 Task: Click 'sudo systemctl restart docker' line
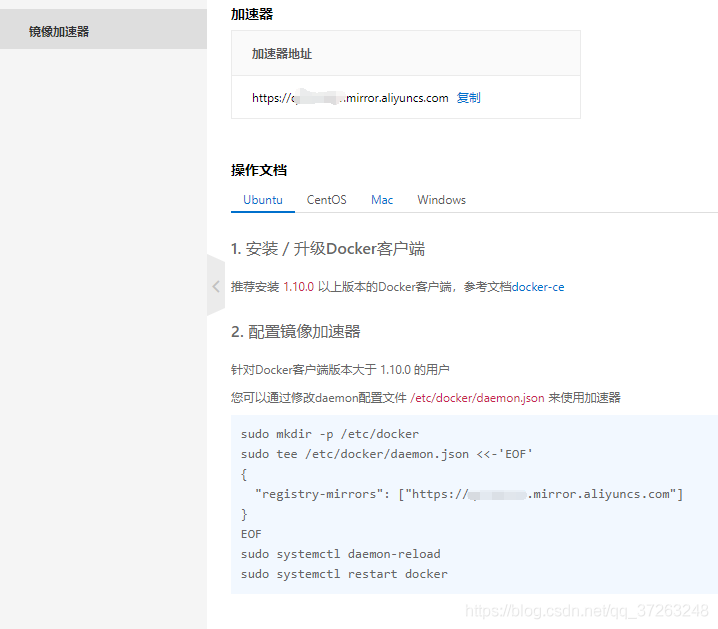coord(344,574)
